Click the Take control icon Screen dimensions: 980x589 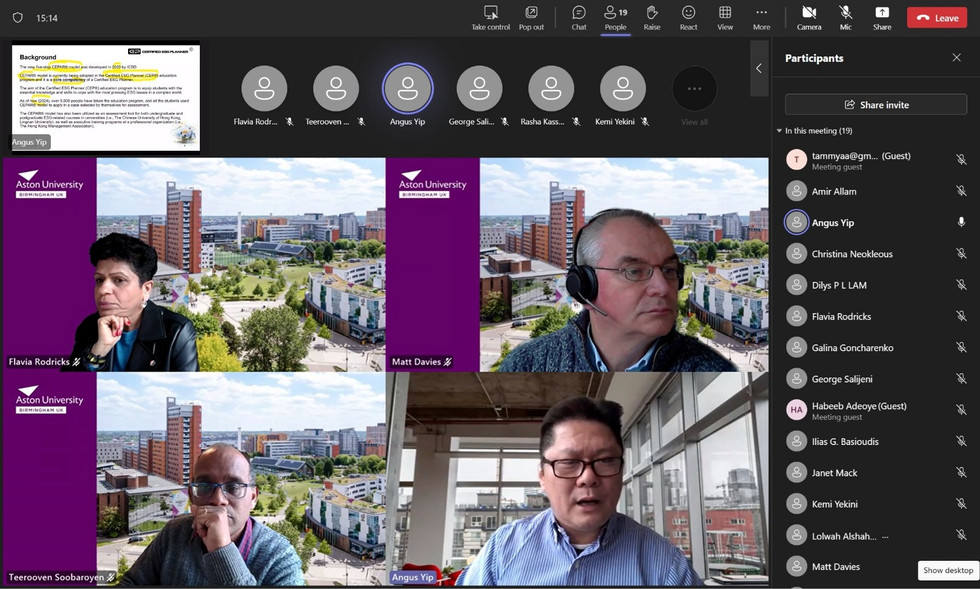pyautogui.click(x=491, y=17)
